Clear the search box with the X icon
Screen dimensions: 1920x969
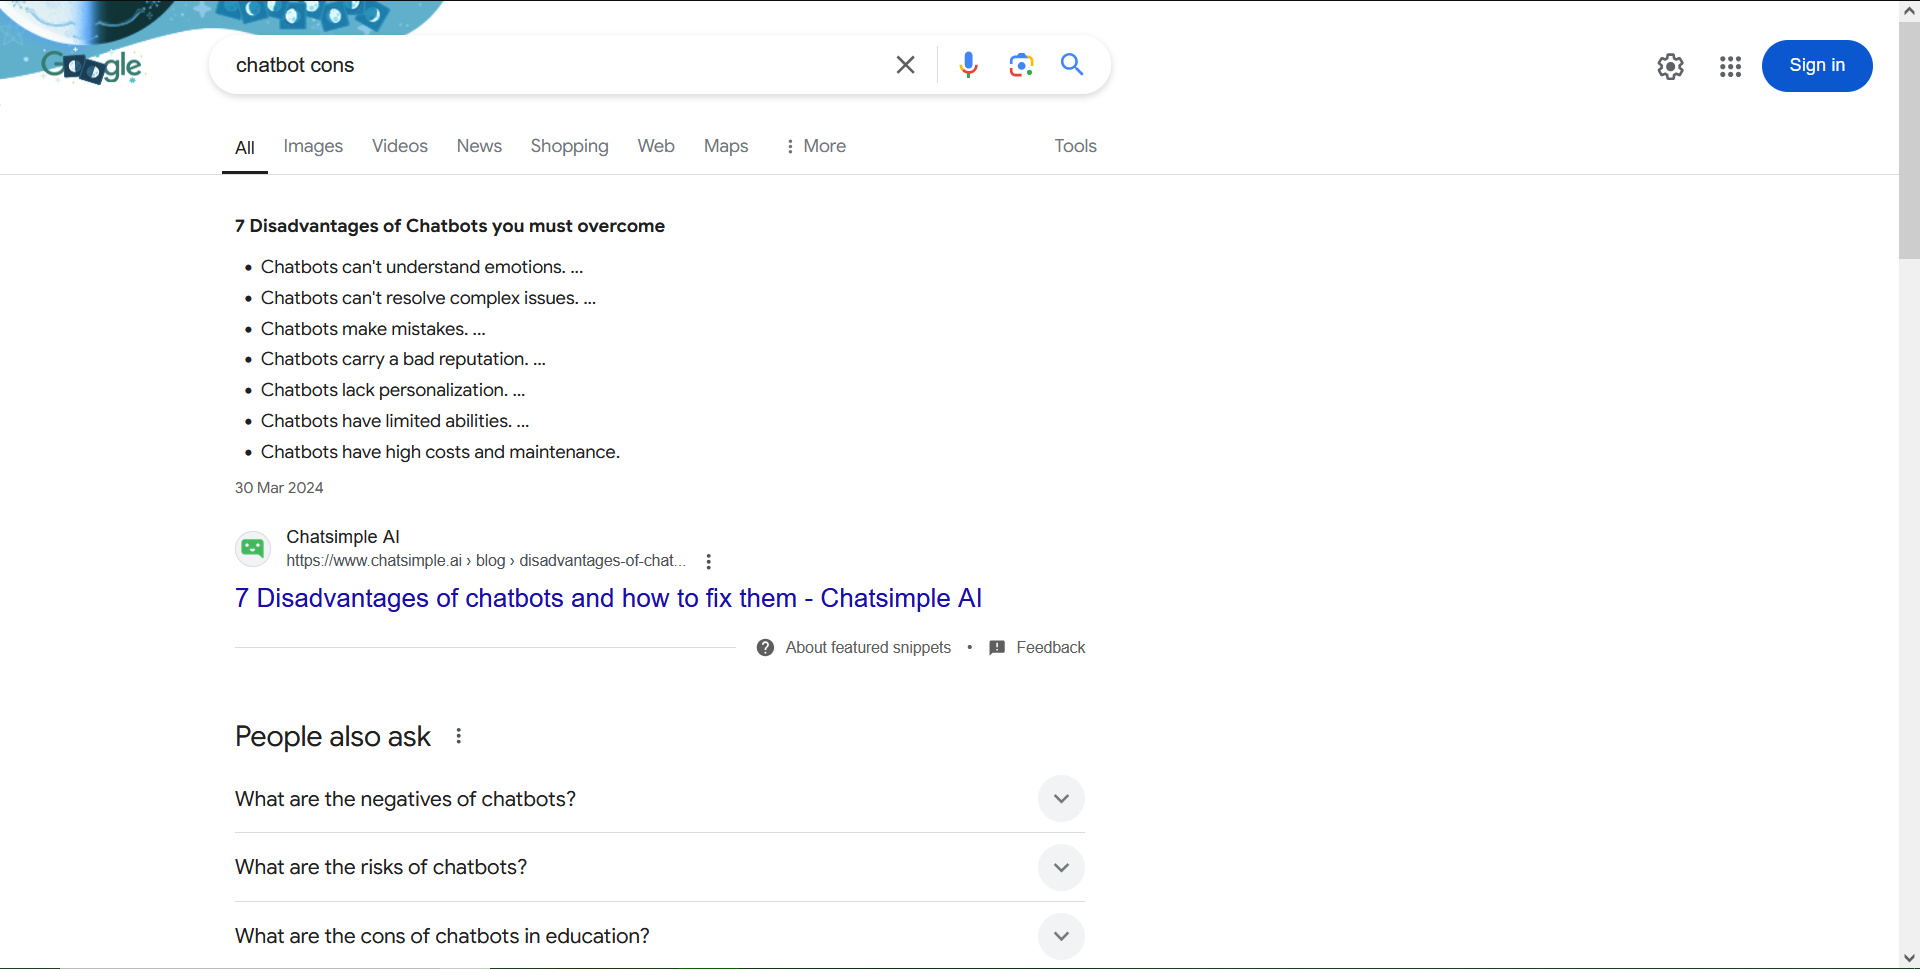click(905, 65)
